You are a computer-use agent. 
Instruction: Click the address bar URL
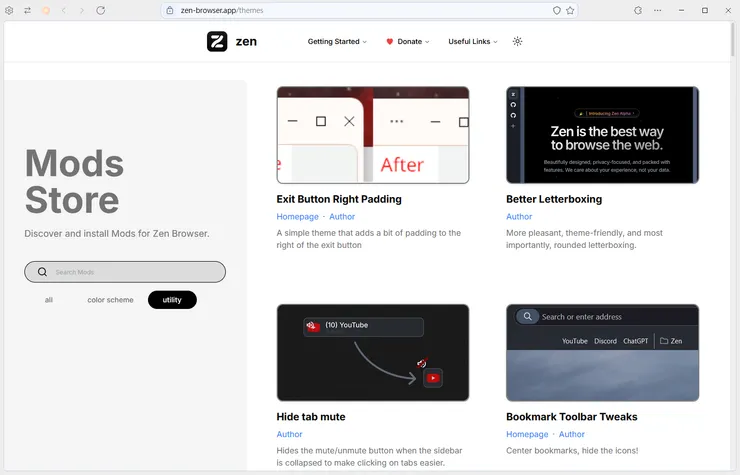[222, 10]
